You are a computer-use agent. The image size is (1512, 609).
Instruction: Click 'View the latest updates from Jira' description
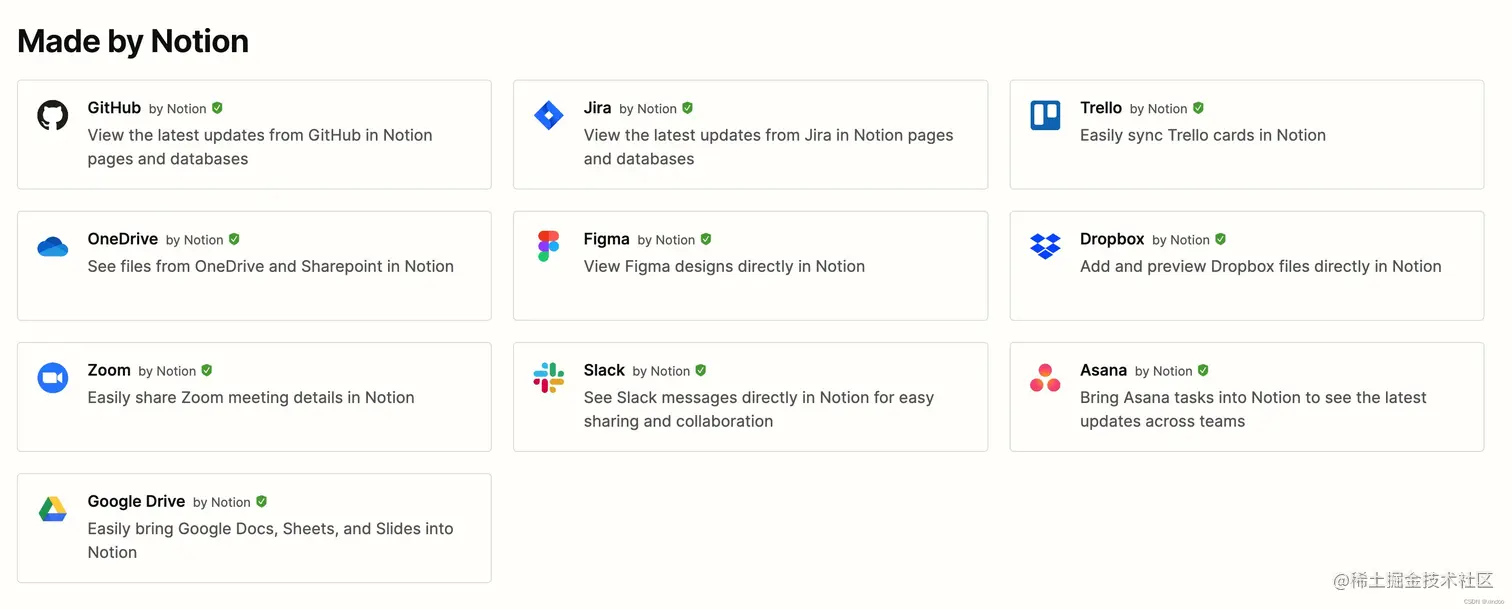[769, 147]
